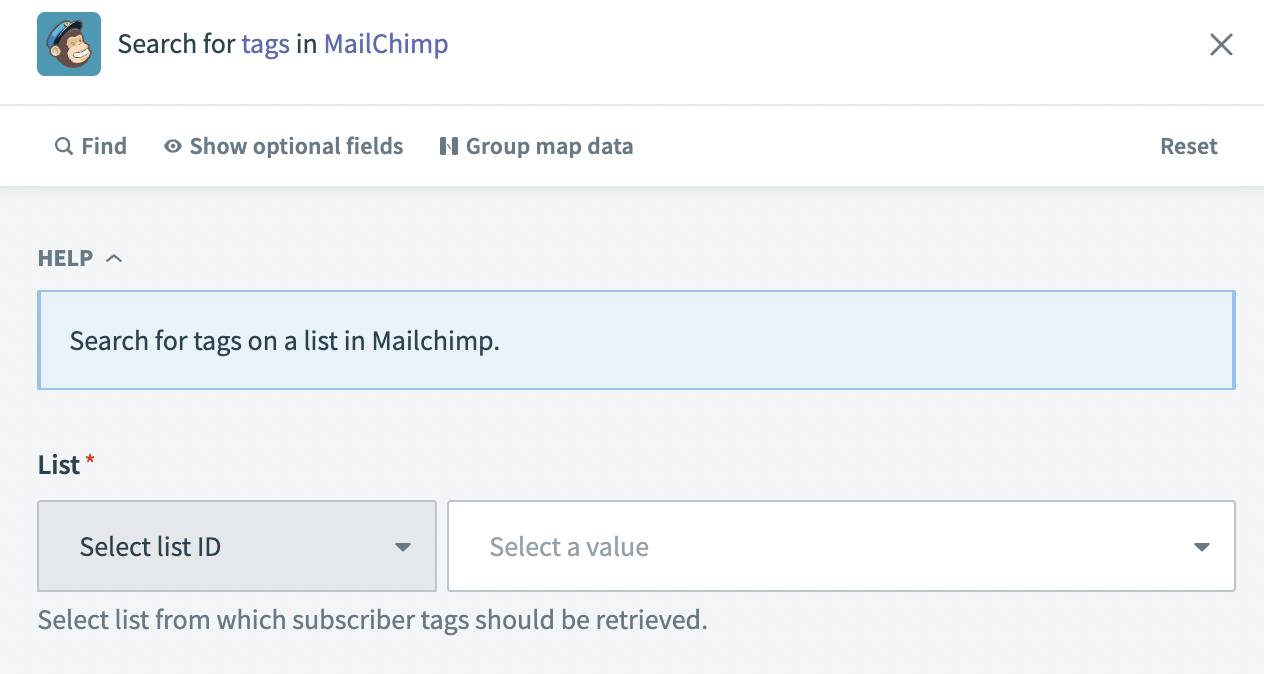The width and height of the screenshot is (1264, 674).
Task: Click the Group map data icon
Action: pos(448,146)
